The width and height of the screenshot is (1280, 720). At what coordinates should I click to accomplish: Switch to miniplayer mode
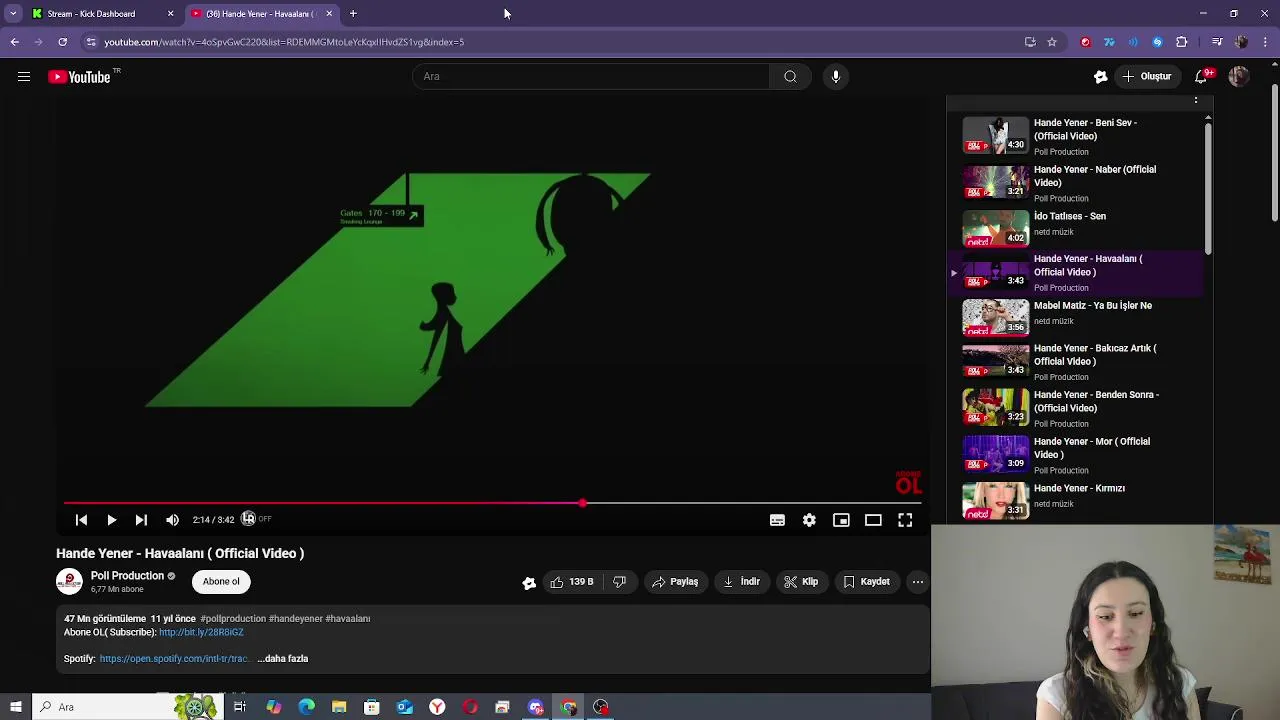pos(841,520)
